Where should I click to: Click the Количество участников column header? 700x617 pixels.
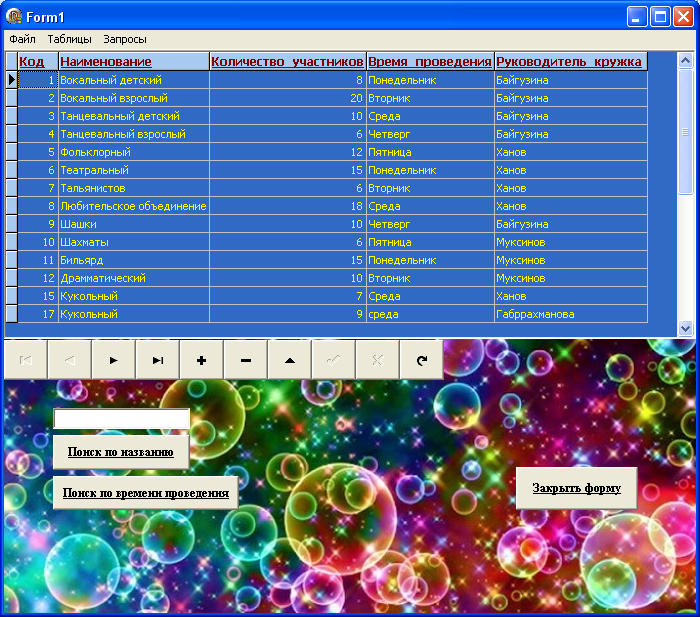(288, 62)
